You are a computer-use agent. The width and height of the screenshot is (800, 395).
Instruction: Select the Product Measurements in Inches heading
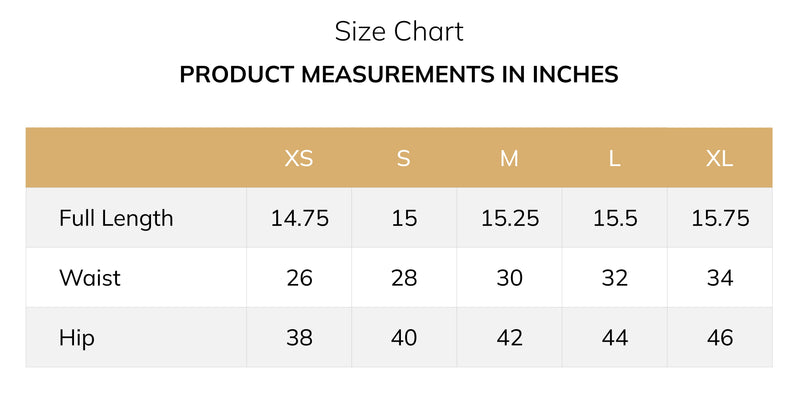[x=399, y=75]
